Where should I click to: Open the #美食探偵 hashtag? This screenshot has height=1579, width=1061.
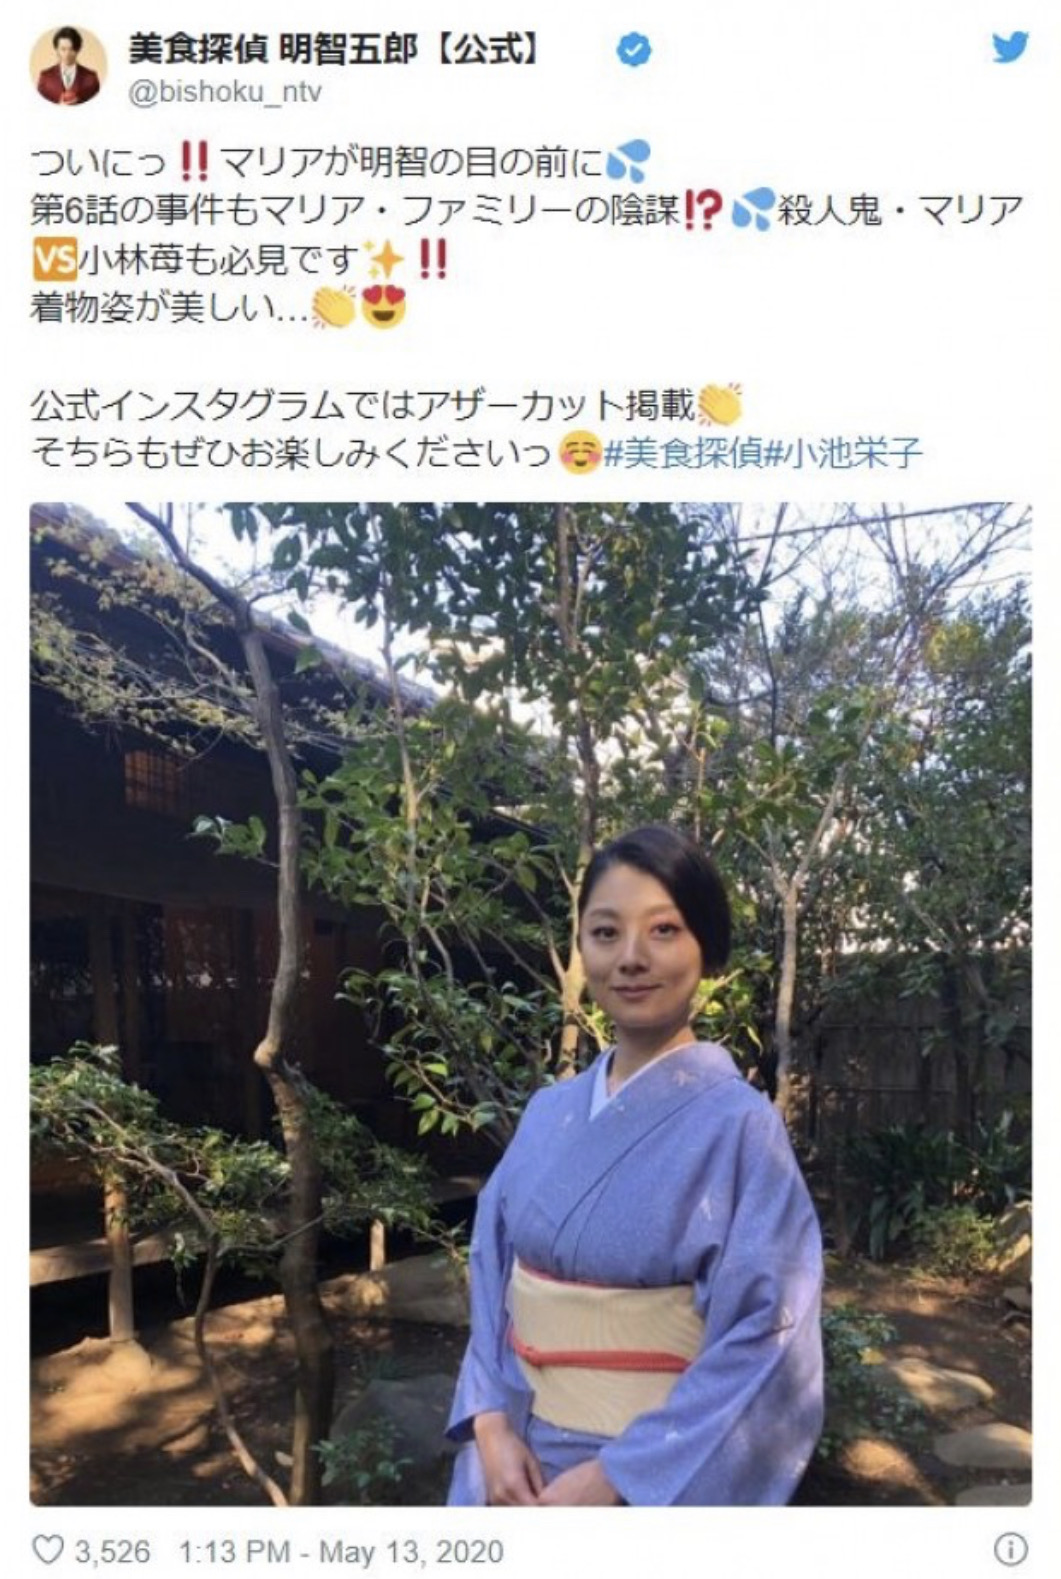point(684,455)
